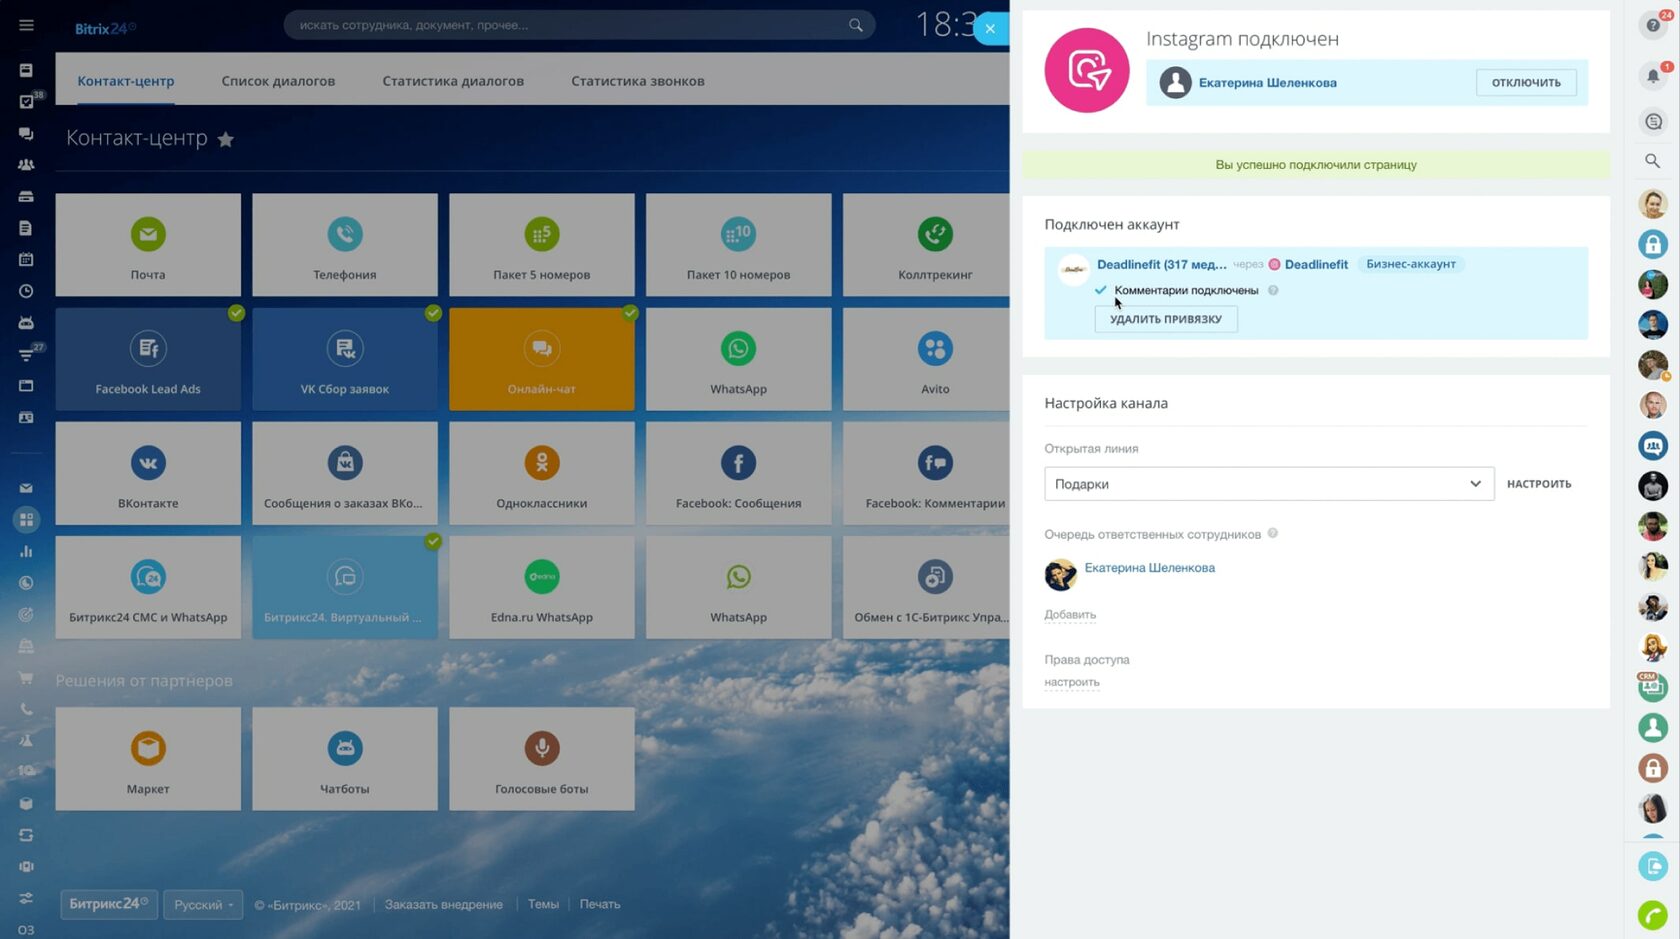Open the Русский language dropdown
Viewport: 1680px width, 939px height.
(203, 905)
